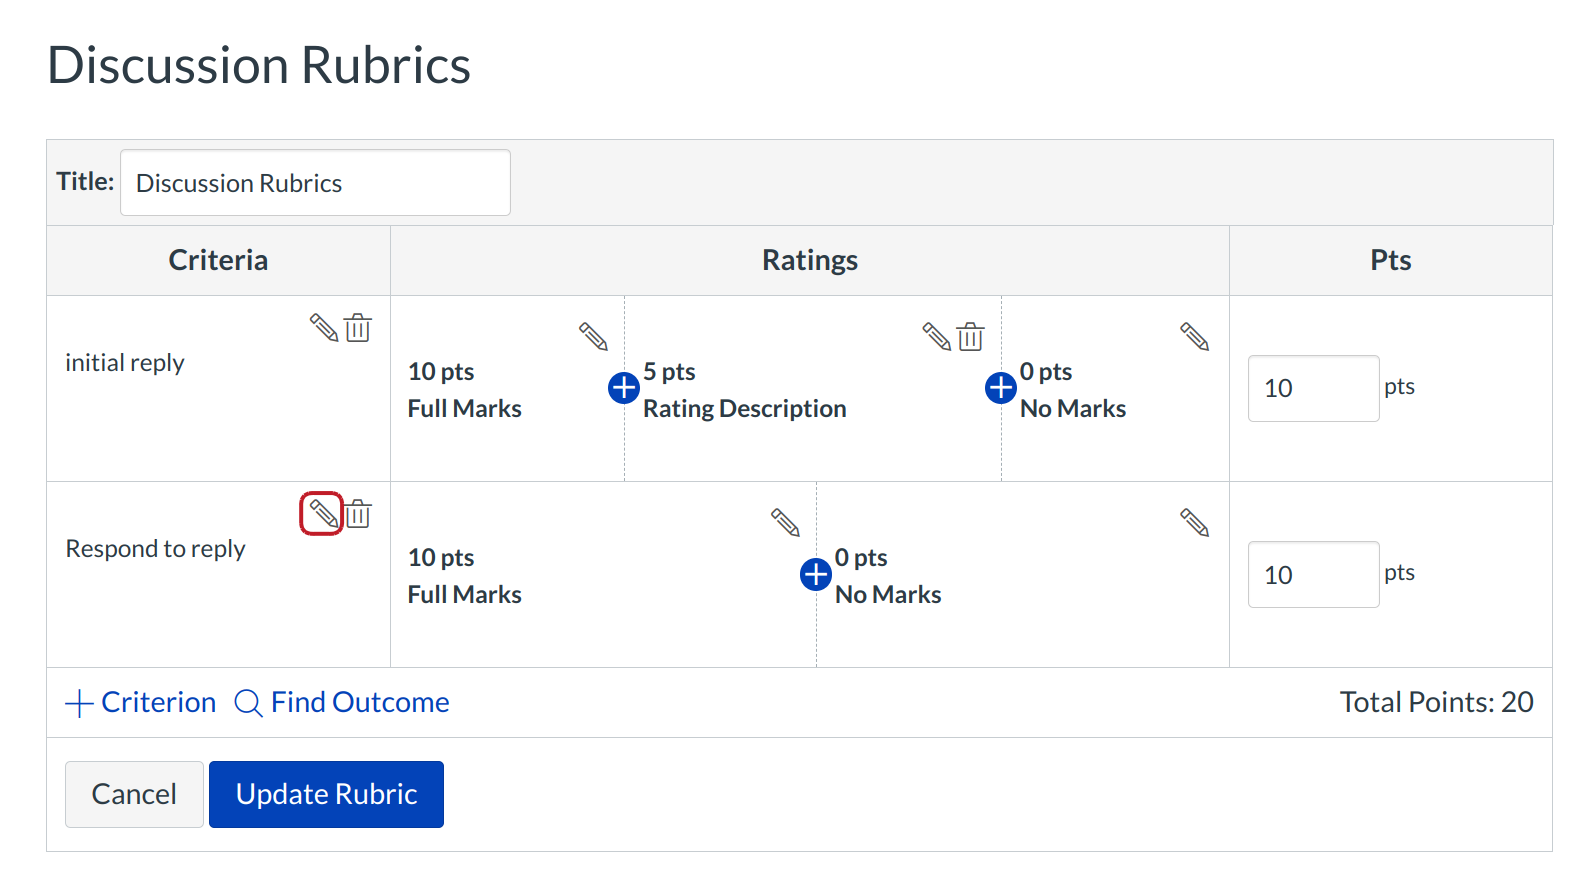Add rating in 'Respond to reply' row
This screenshot has height=888, width=1594.
[816, 574]
